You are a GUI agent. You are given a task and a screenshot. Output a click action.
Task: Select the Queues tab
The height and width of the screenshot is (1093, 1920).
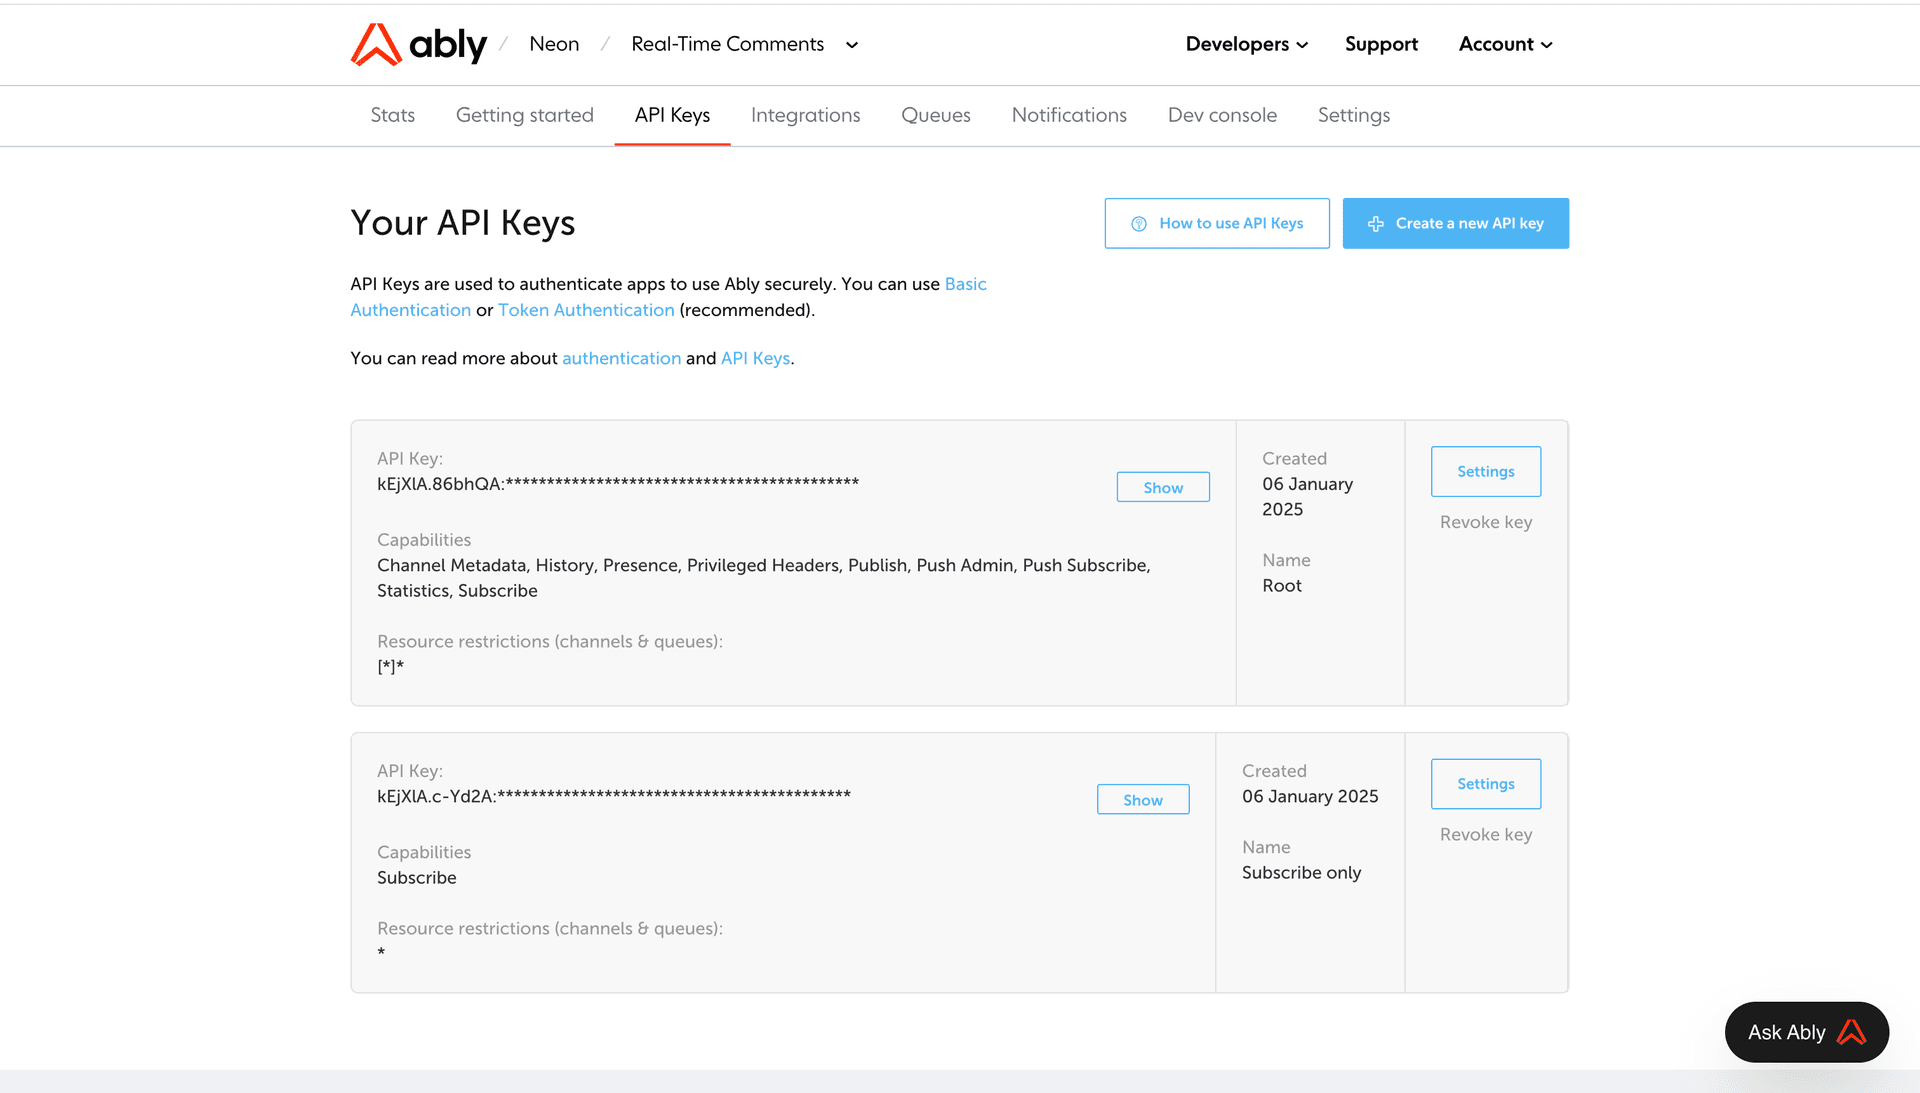point(935,115)
